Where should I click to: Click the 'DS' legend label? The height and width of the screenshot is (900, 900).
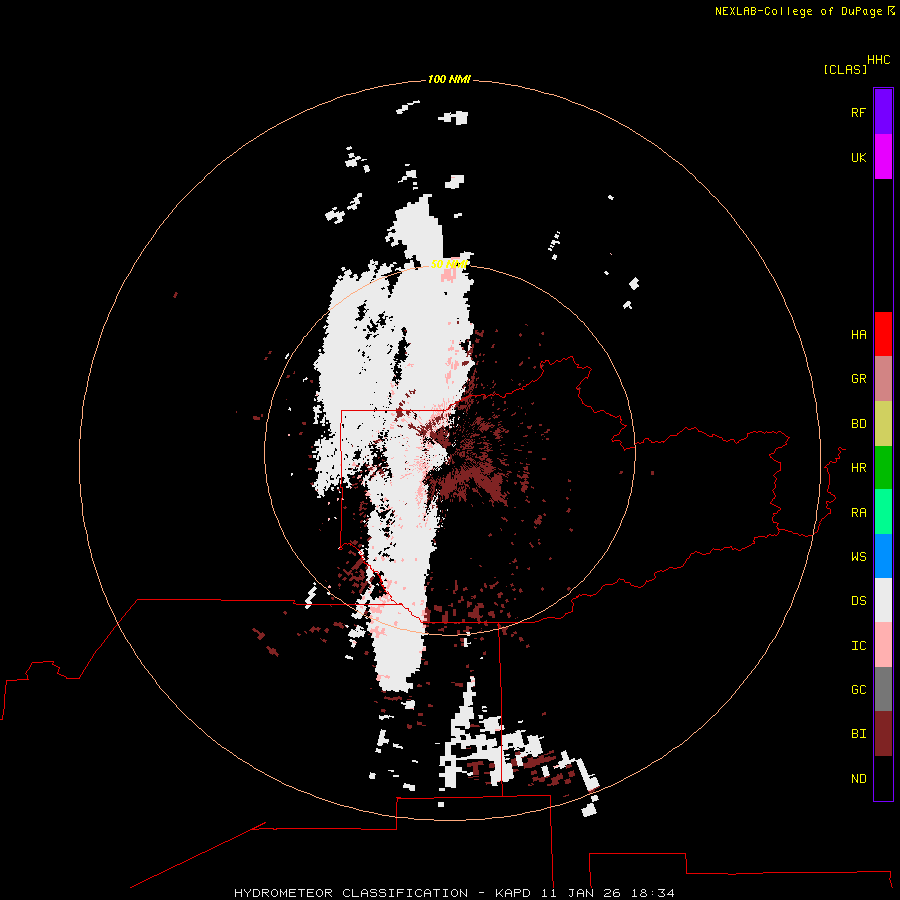(x=858, y=601)
